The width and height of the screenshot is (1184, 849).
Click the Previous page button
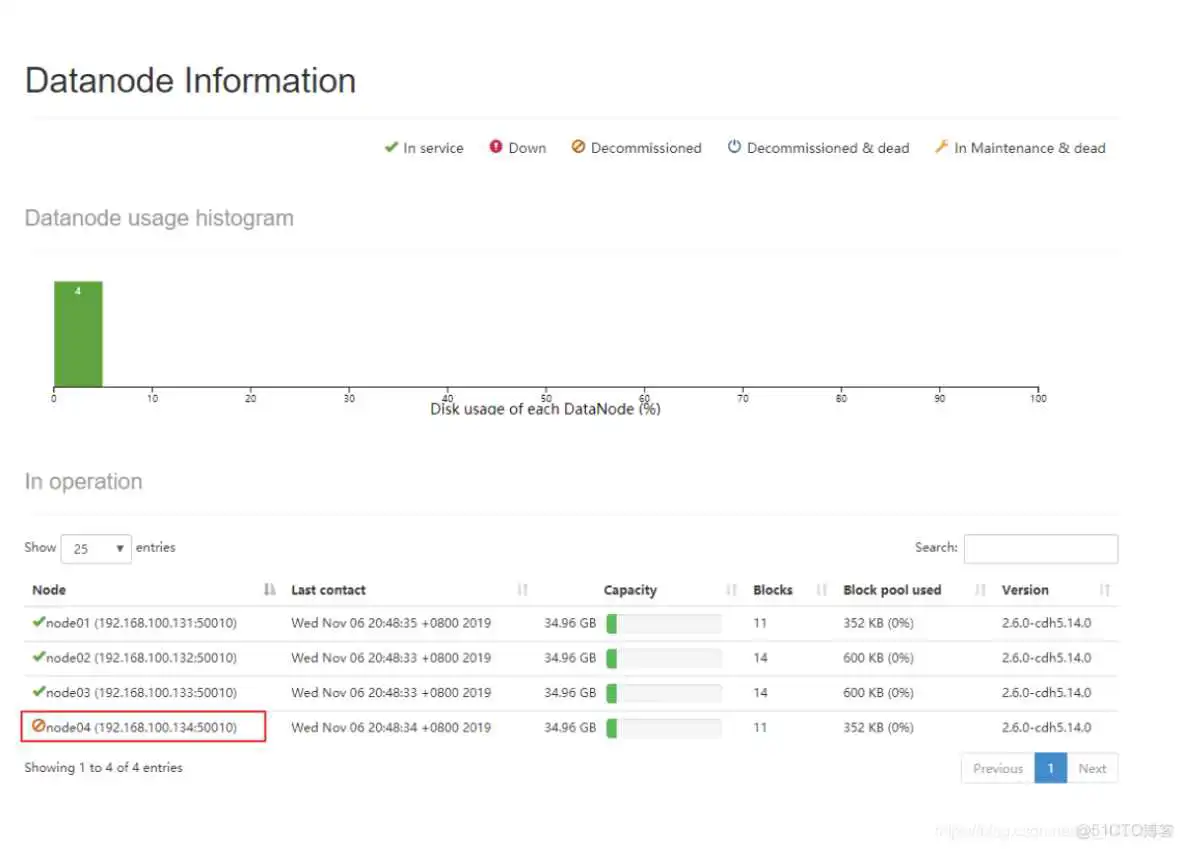(997, 768)
